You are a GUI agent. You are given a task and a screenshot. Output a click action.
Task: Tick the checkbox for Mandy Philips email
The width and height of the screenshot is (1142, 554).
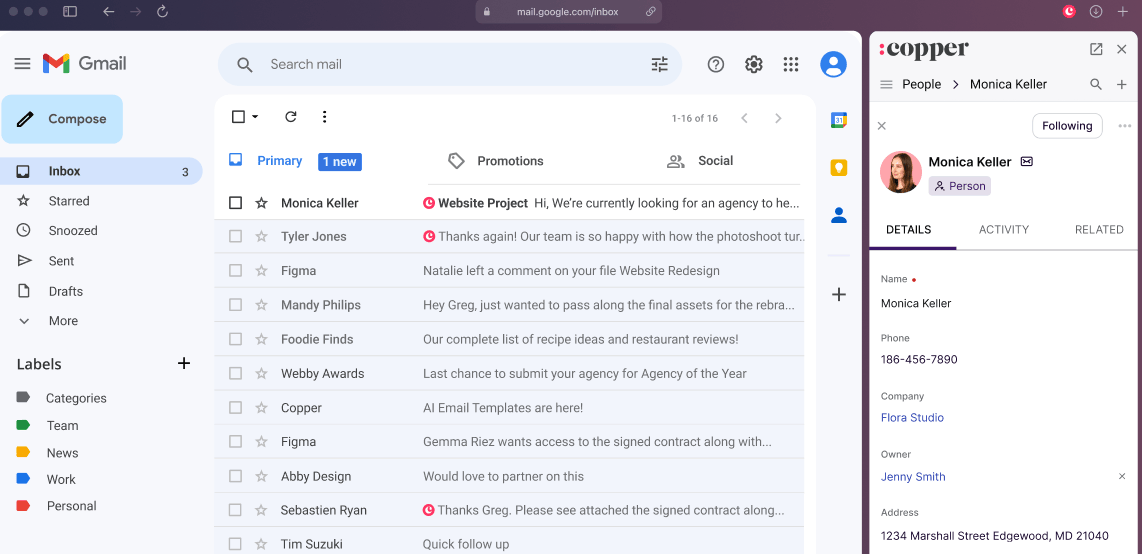pyautogui.click(x=236, y=305)
